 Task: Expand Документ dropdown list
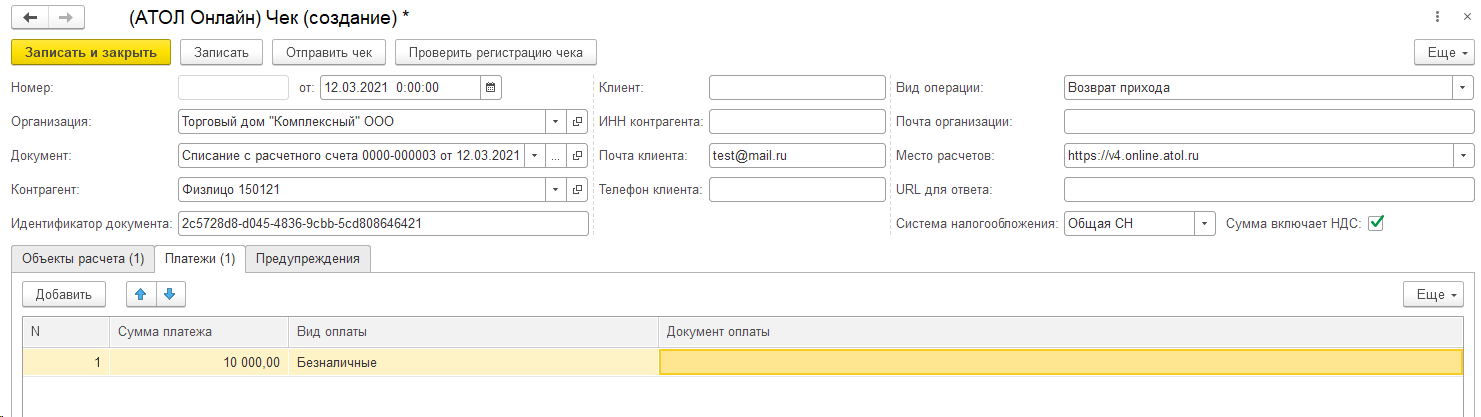coord(534,156)
